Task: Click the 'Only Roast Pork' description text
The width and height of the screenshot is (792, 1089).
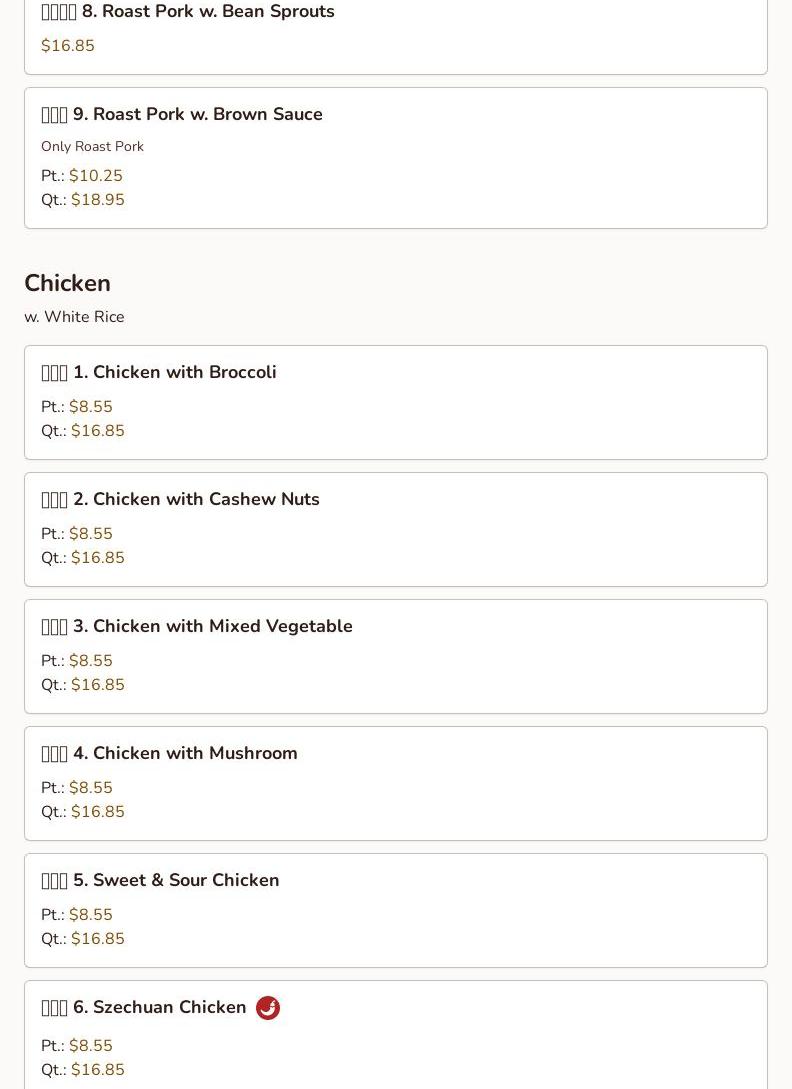Action: (92, 147)
